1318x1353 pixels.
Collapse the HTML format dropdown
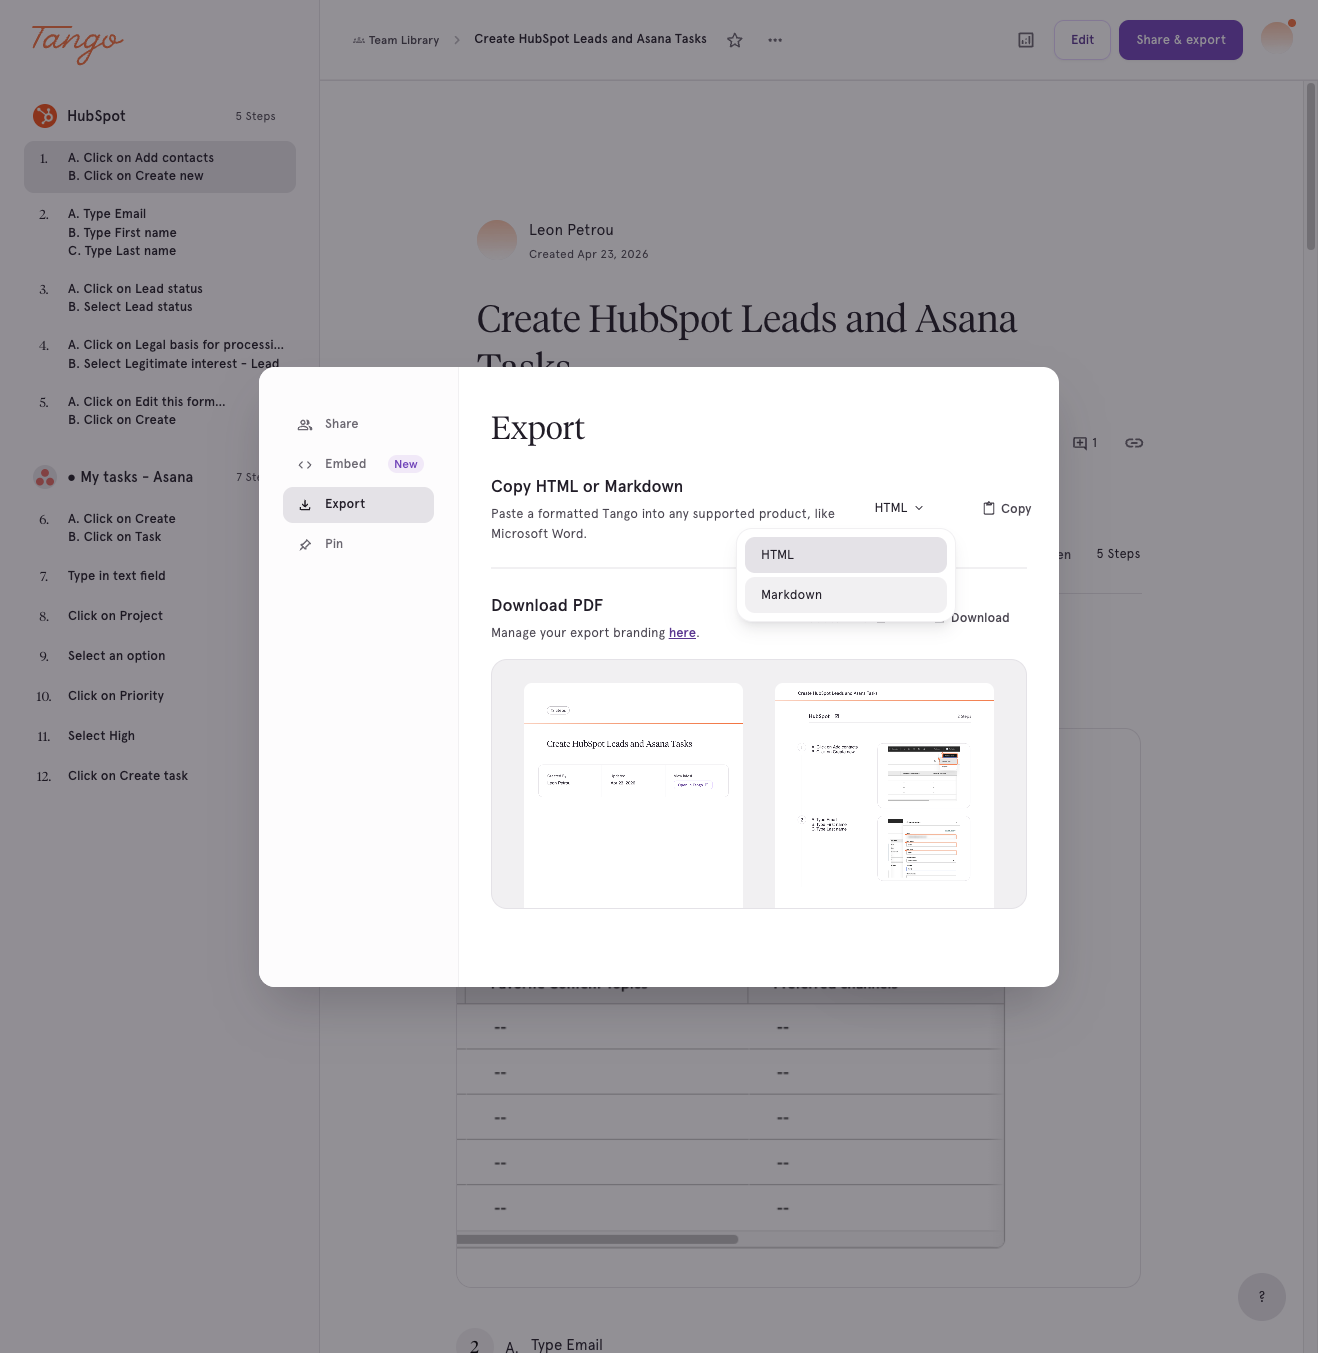(899, 508)
